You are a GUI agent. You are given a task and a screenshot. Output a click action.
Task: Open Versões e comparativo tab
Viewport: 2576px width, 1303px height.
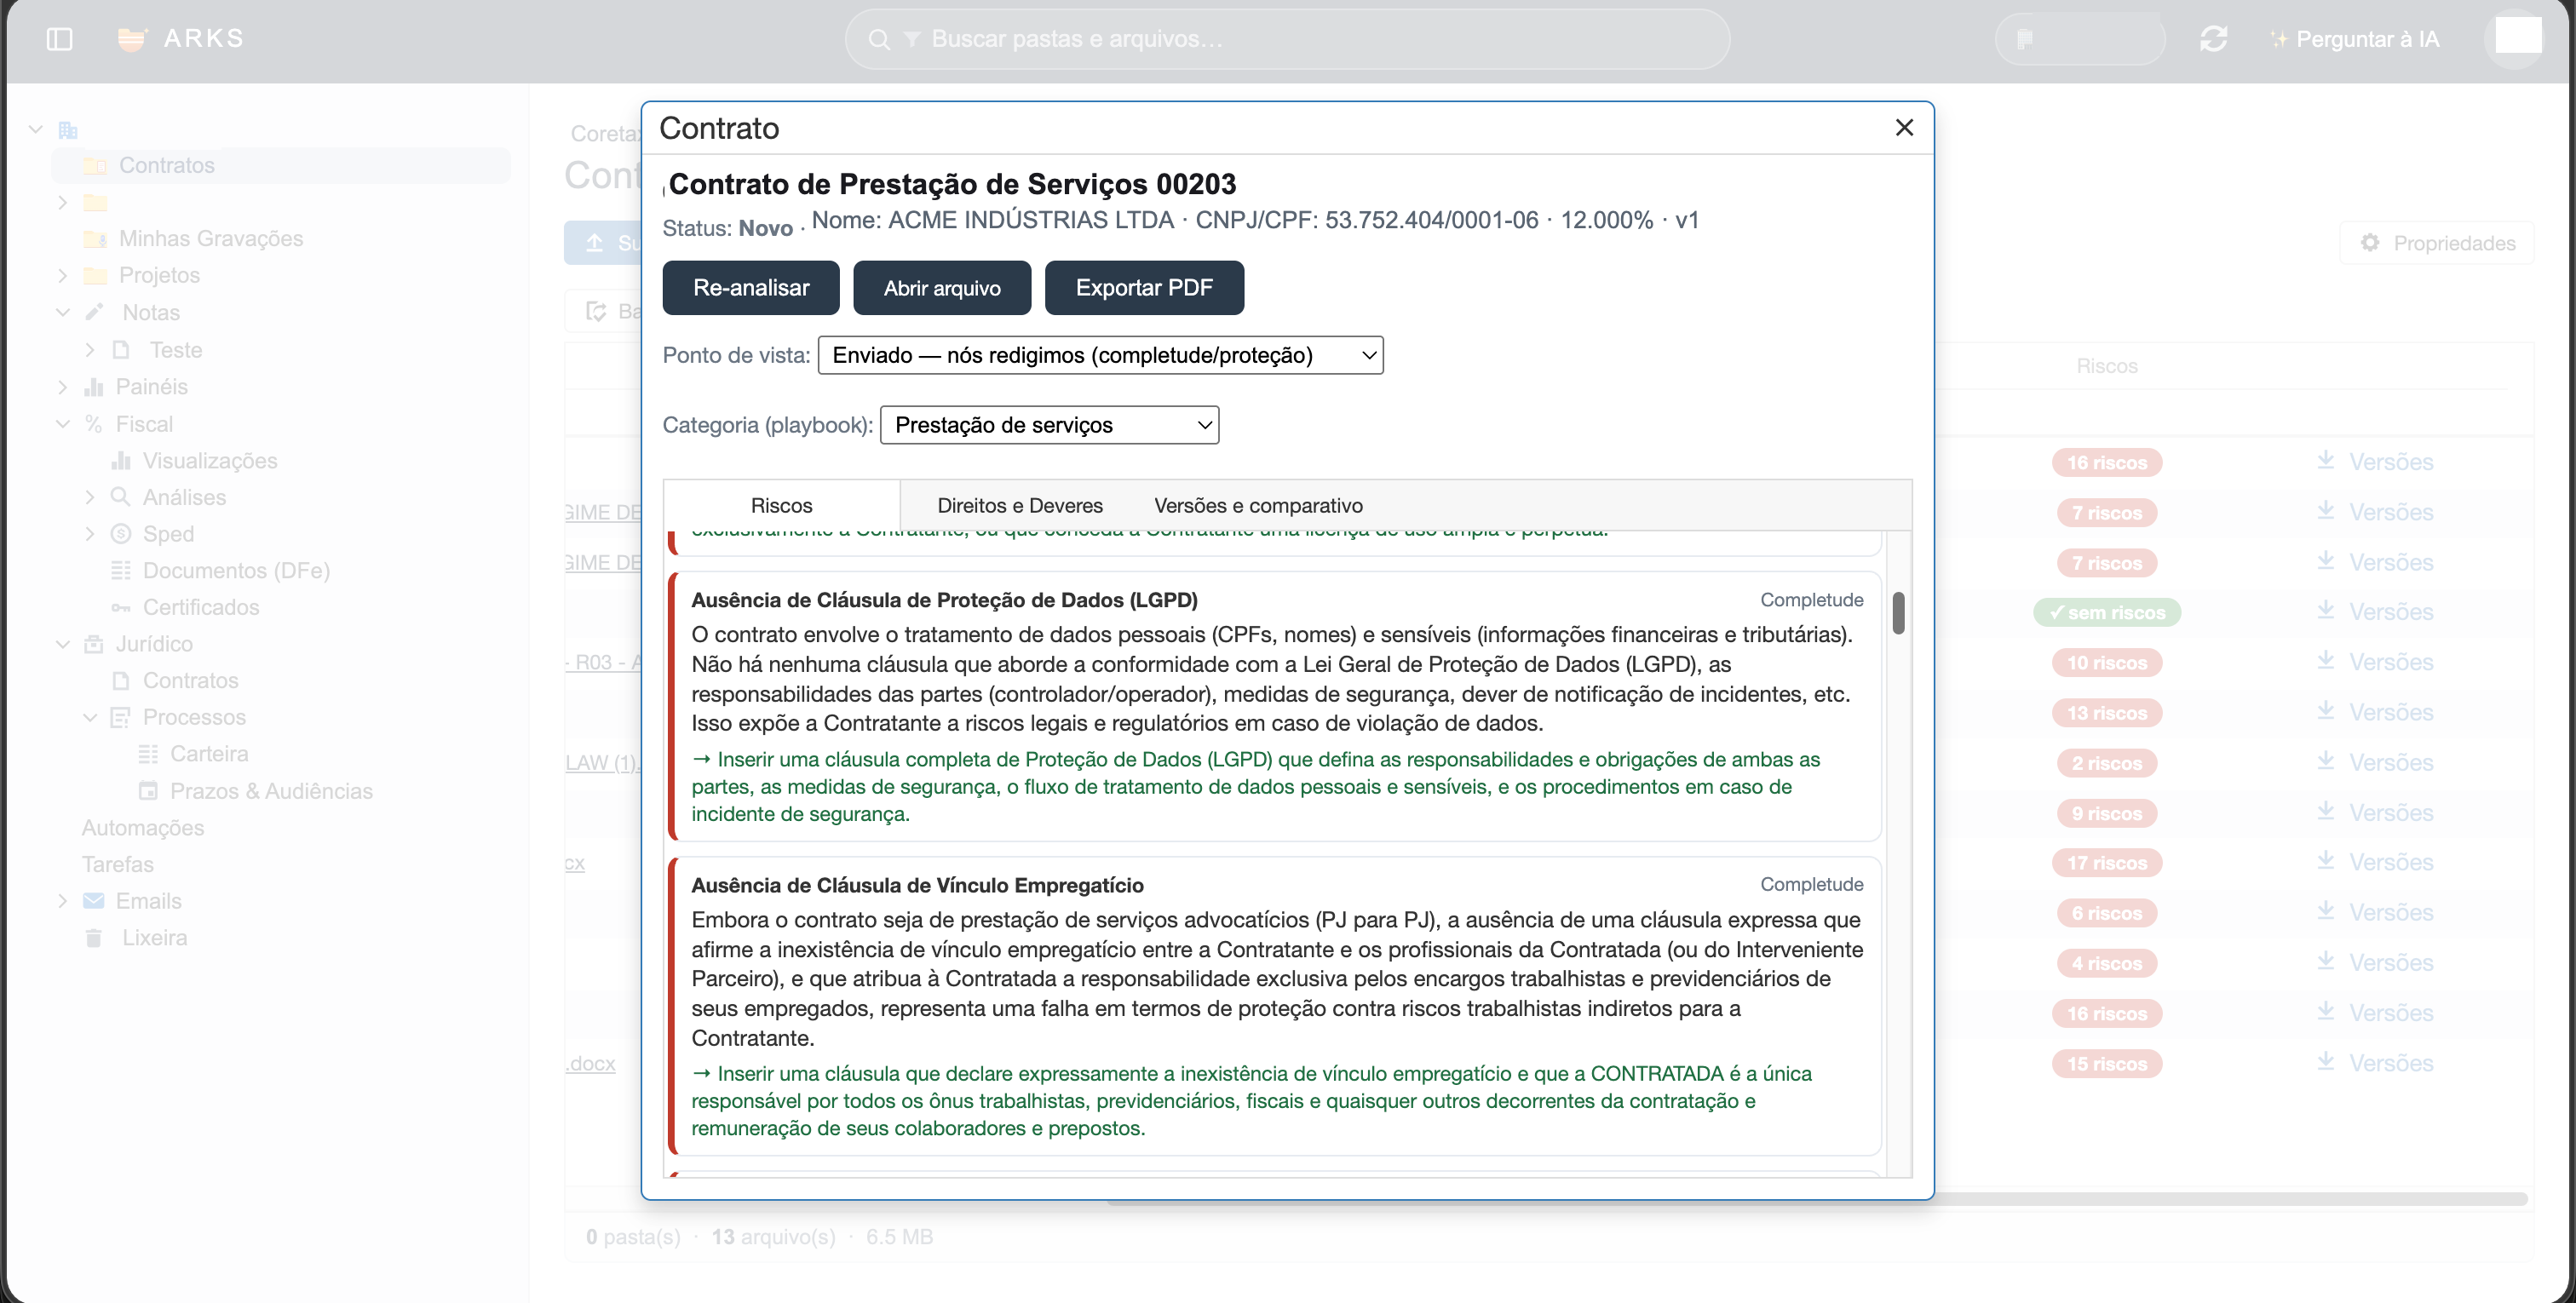(1258, 506)
